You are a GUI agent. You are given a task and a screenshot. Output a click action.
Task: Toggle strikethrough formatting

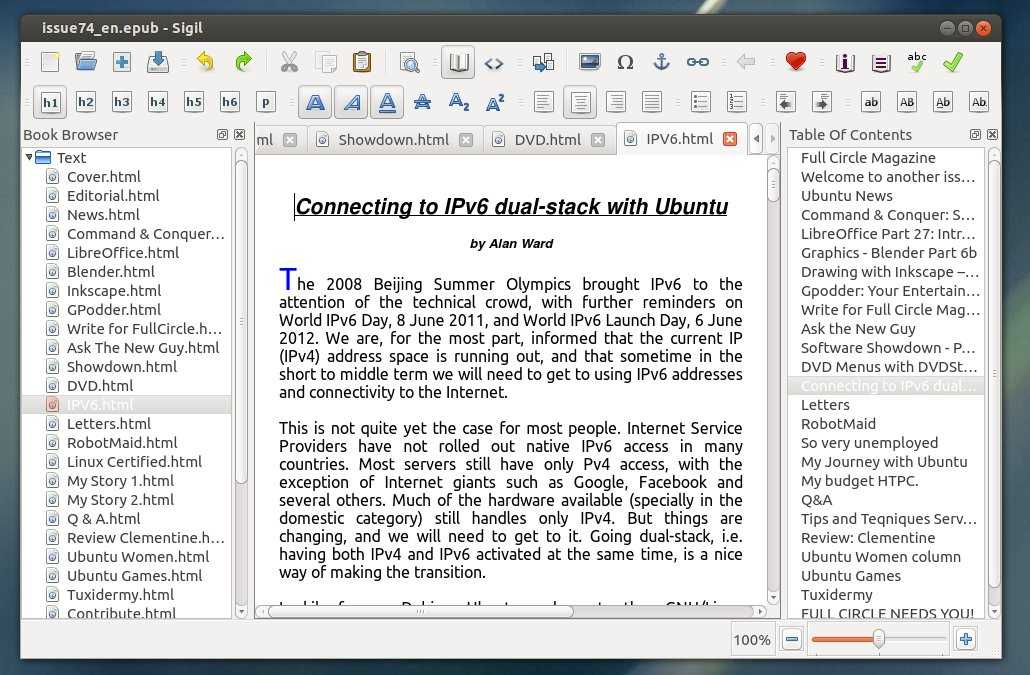pyautogui.click(x=422, y=102)
